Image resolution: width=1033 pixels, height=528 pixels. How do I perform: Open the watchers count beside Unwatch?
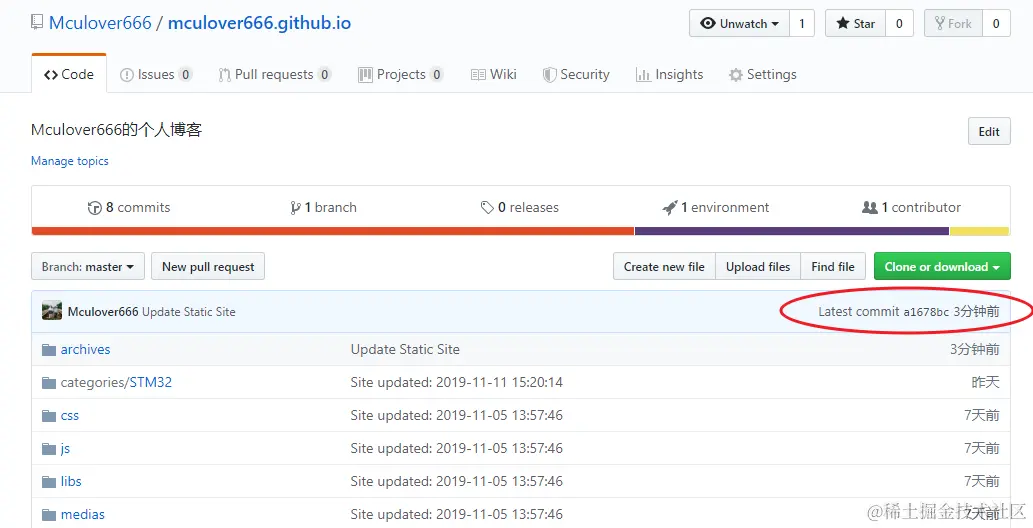click(x=802, y=23)
